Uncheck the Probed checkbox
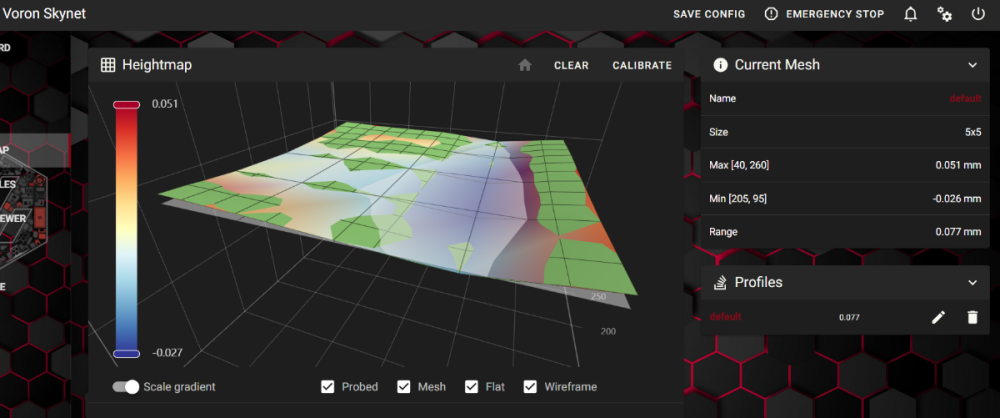Viewport: 1000px width, 418px height. click(x=328, y=387)
